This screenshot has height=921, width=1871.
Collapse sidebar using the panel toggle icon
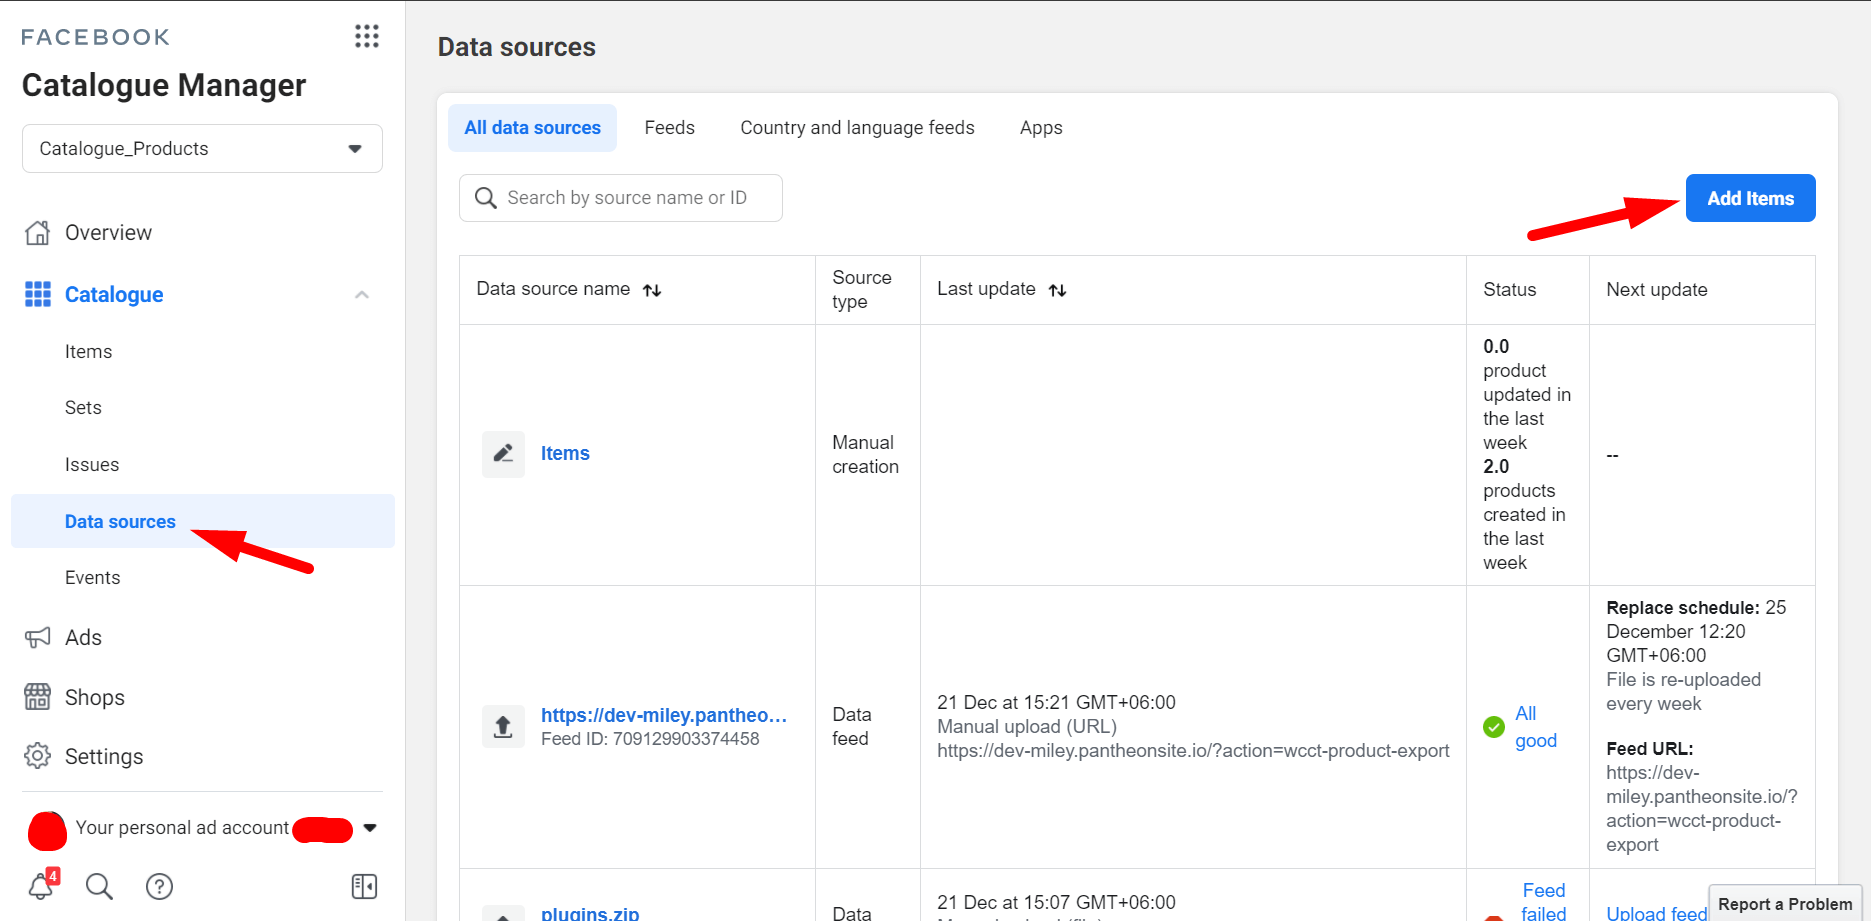pyautogui.click(x=364, y=886)
